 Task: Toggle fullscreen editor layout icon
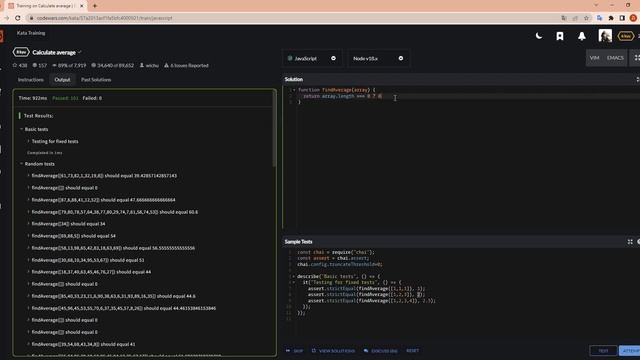636,58
